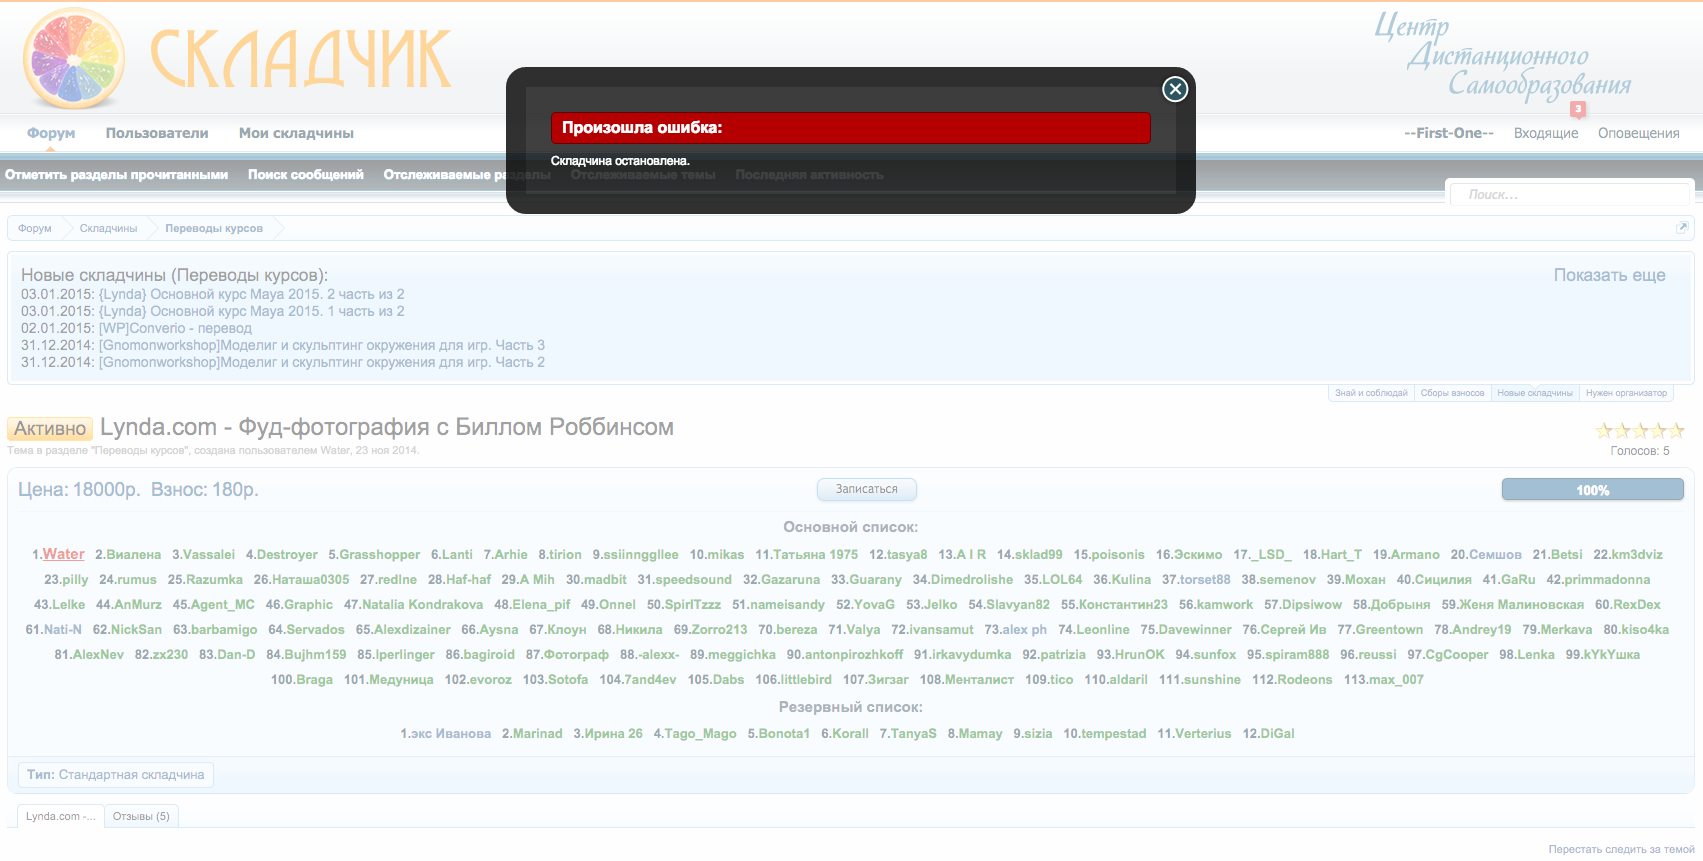
Task: Open Поиск сообщений
Action: click(x=306, y=175)
